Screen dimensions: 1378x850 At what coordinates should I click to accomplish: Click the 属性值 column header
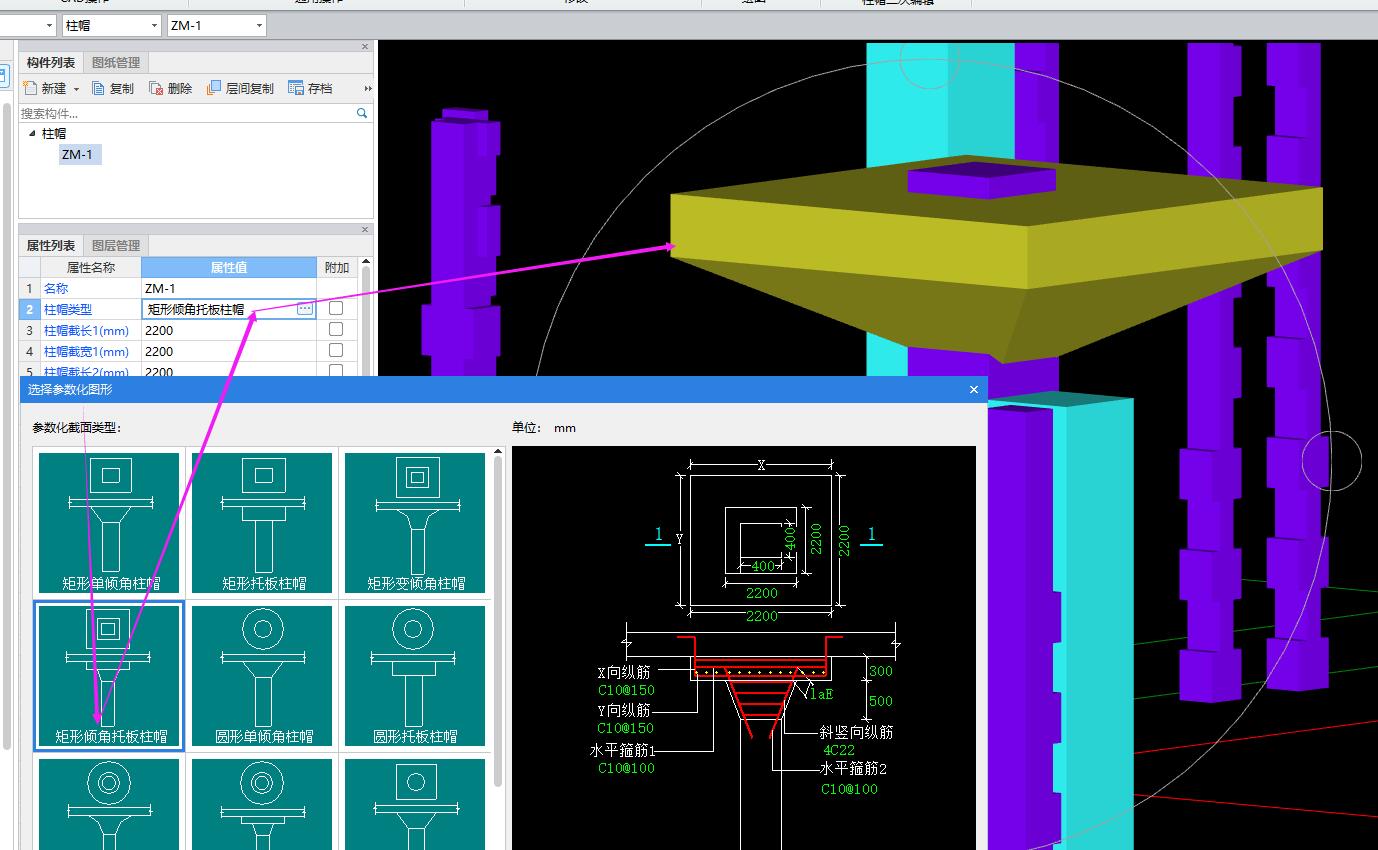tap(229, 267)
